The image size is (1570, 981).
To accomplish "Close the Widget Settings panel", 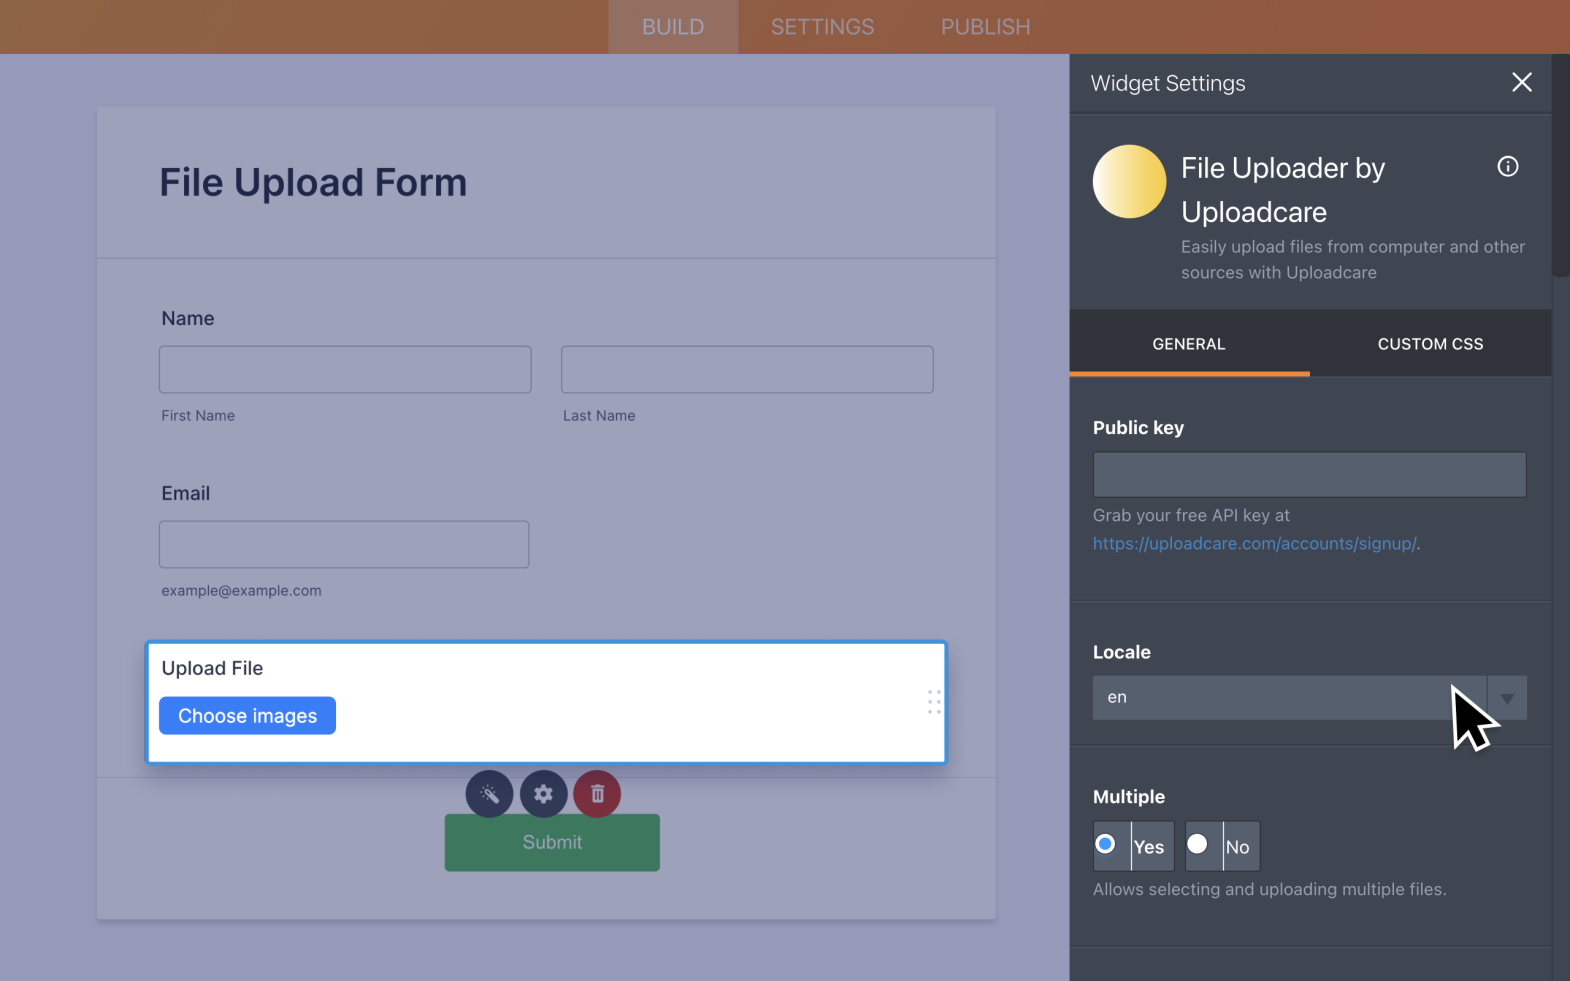I will tap(1521, 83).
